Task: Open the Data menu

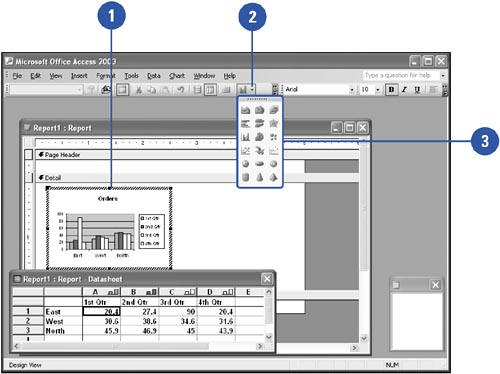Action: [x=154, y=76]
